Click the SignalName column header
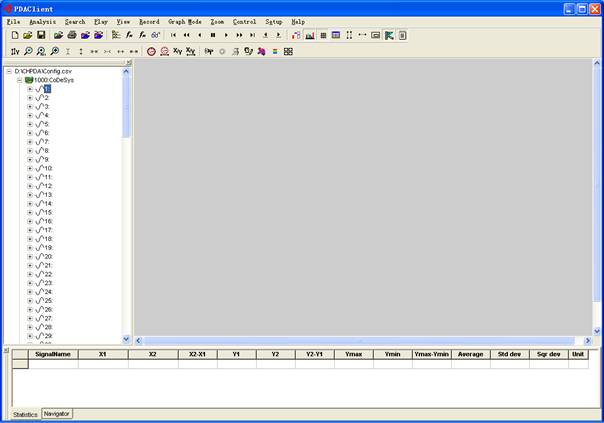The image size is (604, 423). tap(53, 354)
